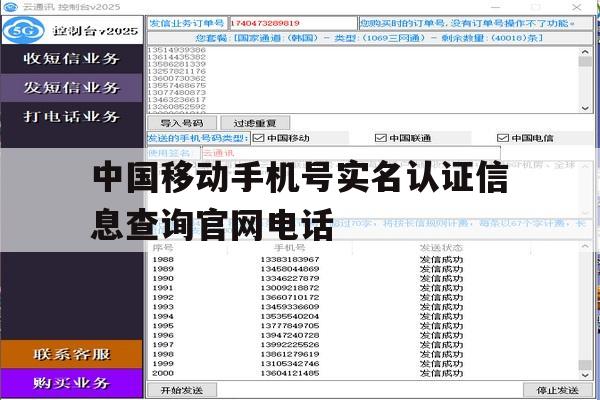
Task: Click number list scrollbar up arrow
Action: tap(585, 51)
